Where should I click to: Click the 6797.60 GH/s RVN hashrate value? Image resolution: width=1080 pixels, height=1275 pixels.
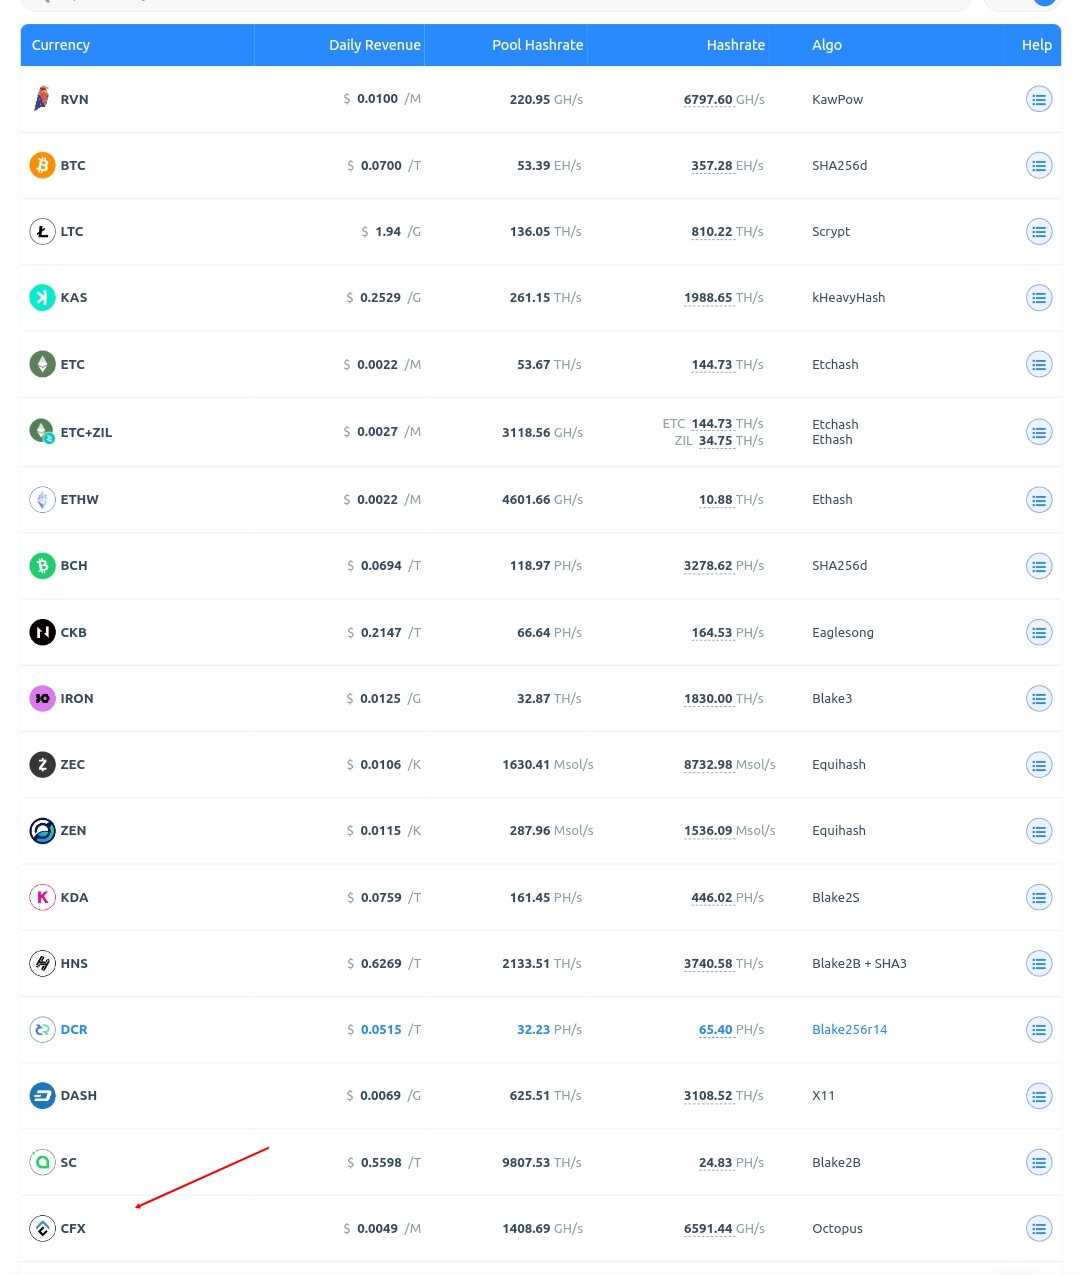724,100
